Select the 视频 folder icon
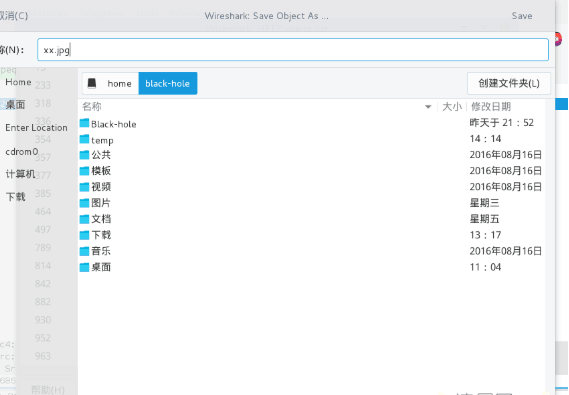569x395 pixels. (85, 187)
